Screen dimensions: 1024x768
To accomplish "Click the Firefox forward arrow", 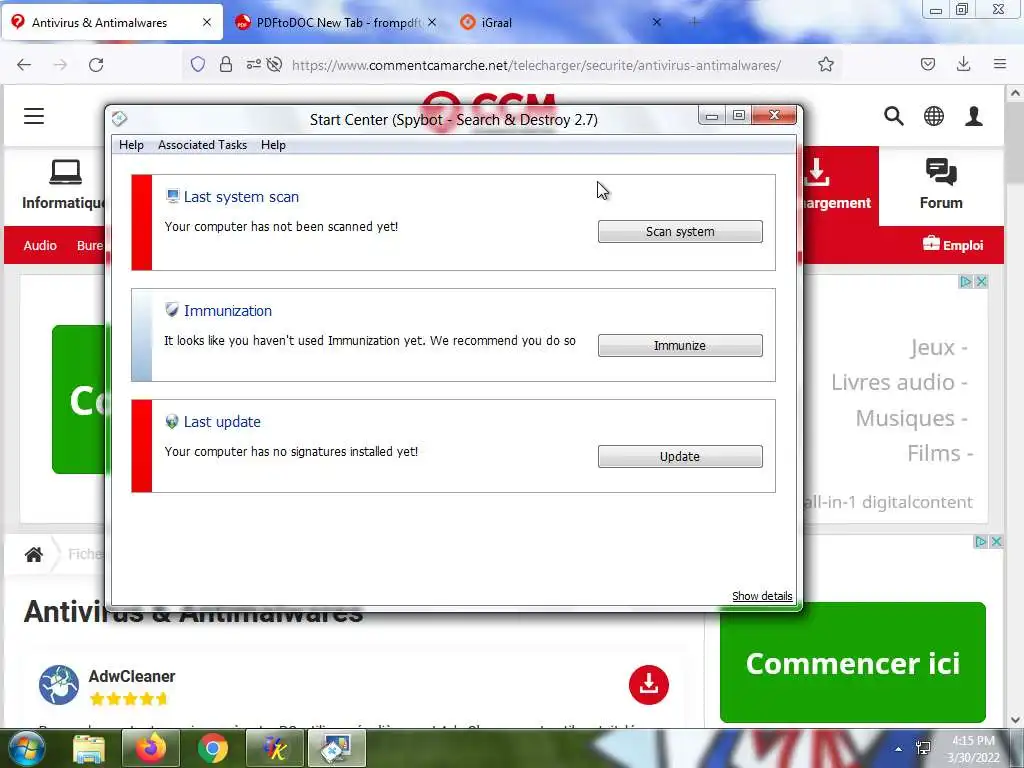I will click(60, 65).
